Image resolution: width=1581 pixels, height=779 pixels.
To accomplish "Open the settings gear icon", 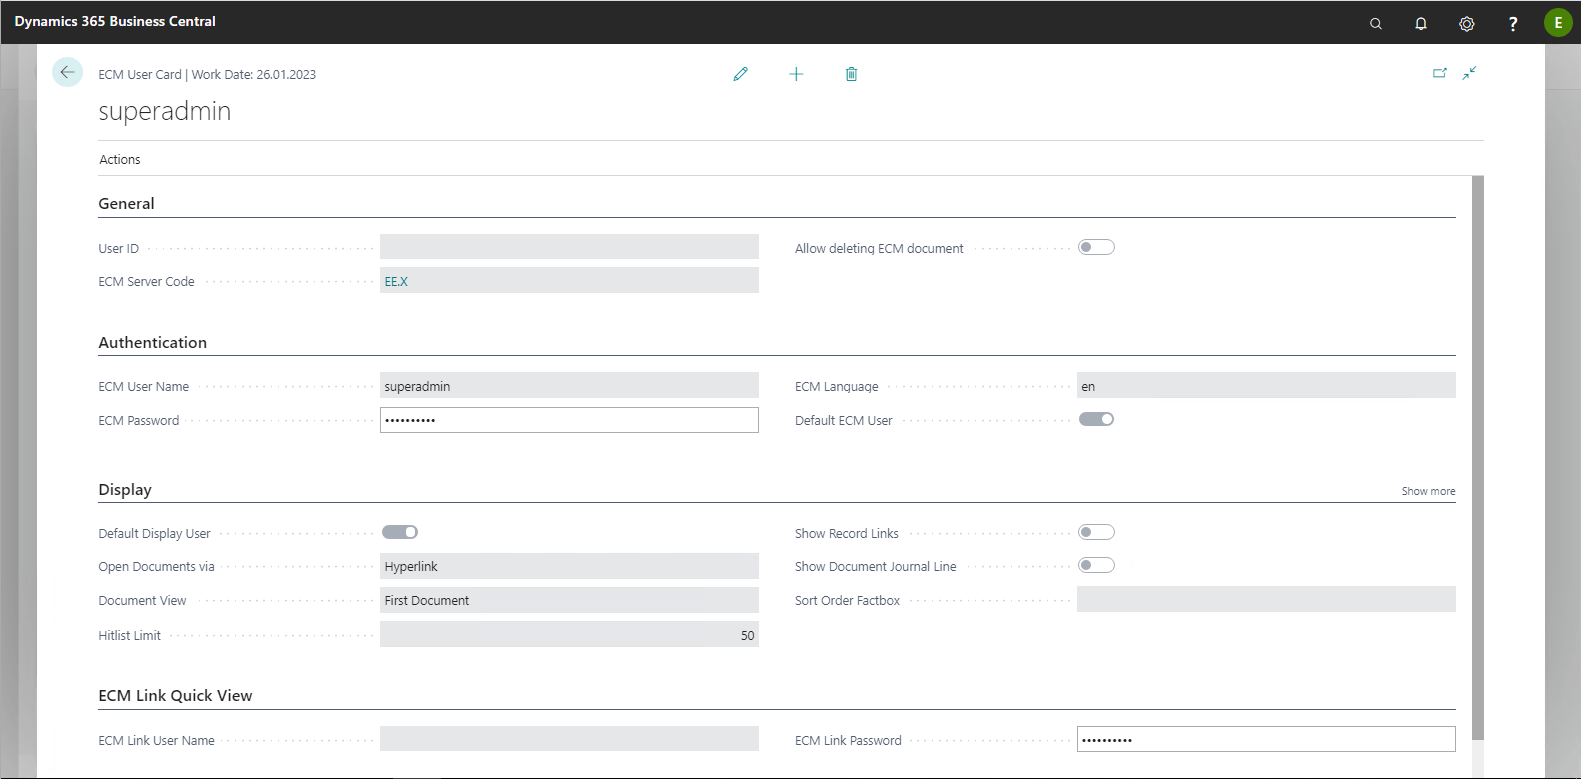I will [1466, 23].
